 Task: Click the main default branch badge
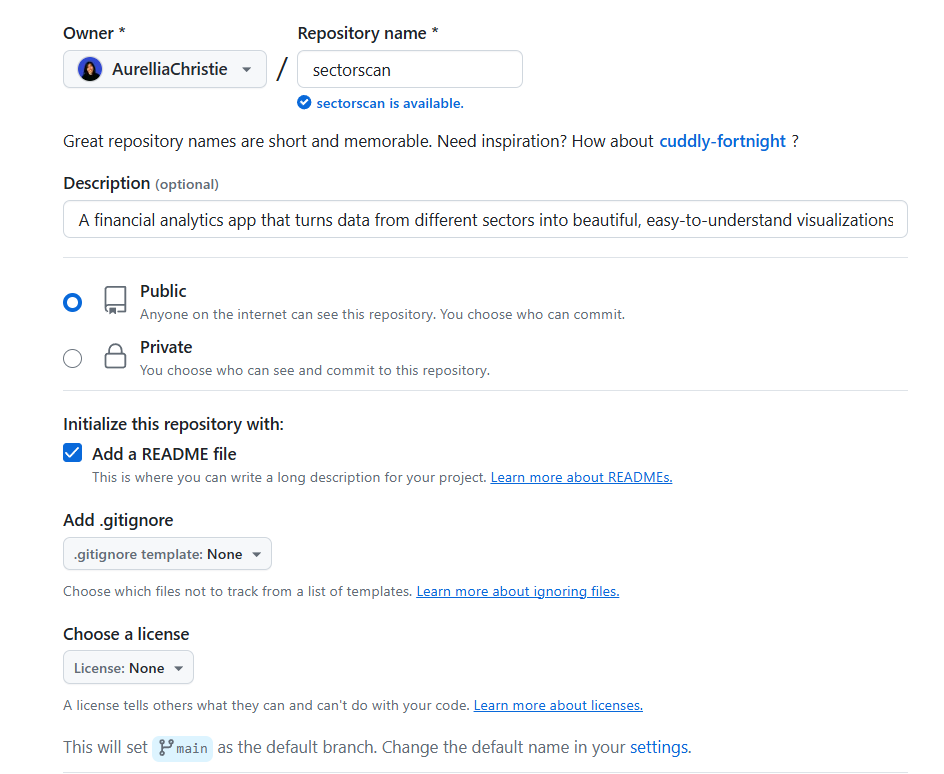pyautogui.click(x=182, y=747)
